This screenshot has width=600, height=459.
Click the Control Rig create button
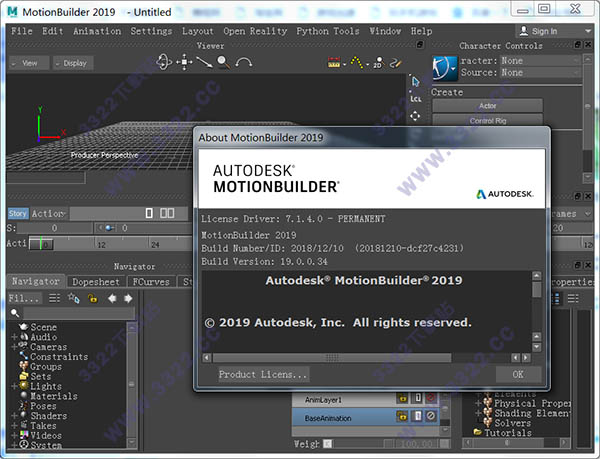[x=488, y=120]
